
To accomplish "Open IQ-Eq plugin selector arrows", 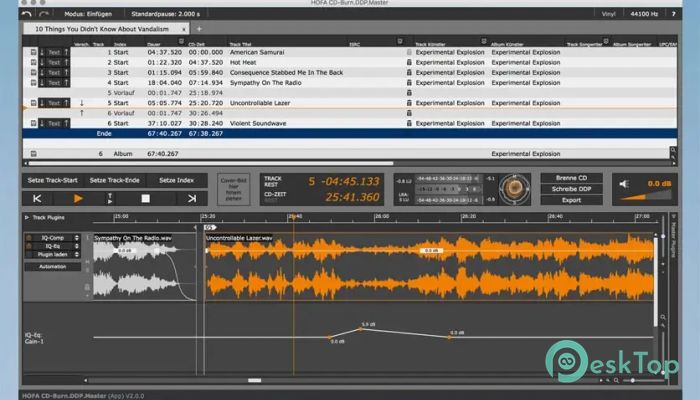I will [77, 246].
